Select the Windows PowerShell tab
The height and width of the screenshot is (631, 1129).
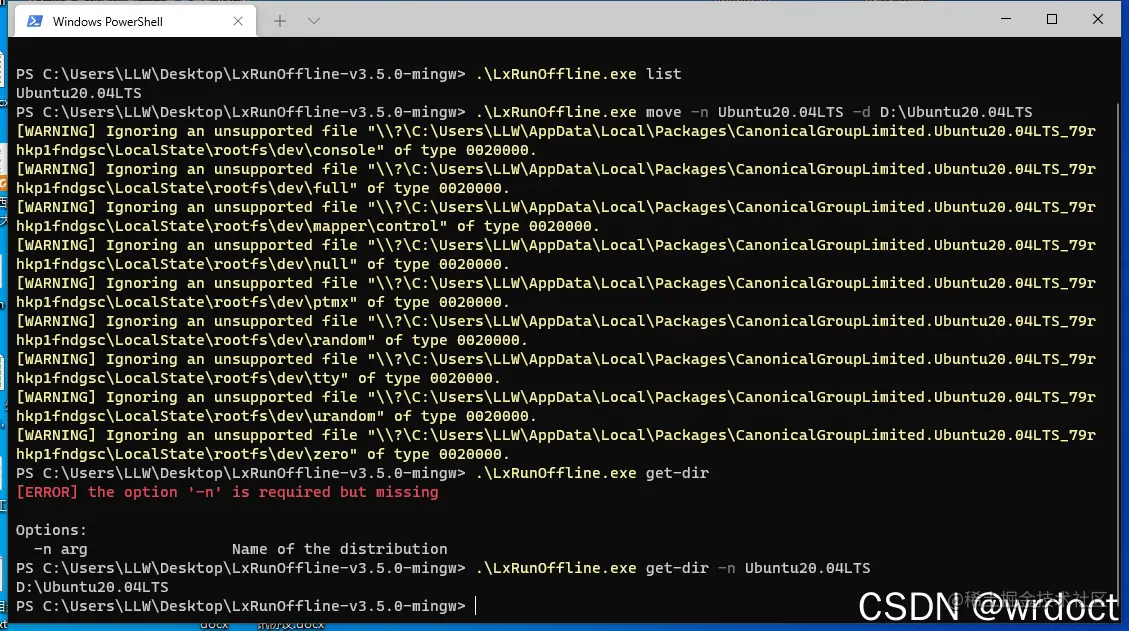[135, 22]
